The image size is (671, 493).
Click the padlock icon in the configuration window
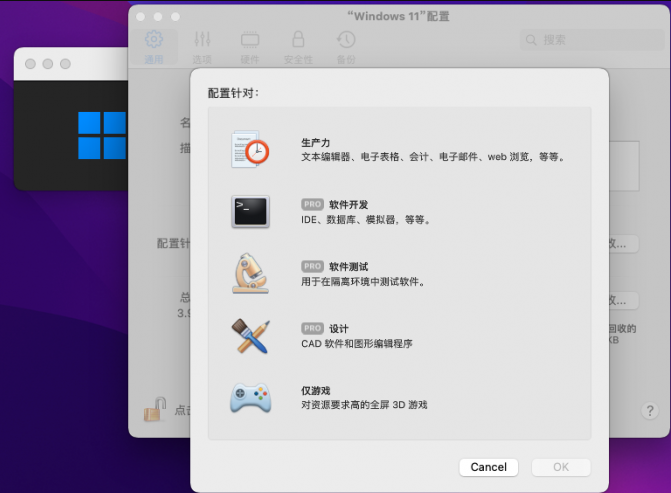[154, 409]
